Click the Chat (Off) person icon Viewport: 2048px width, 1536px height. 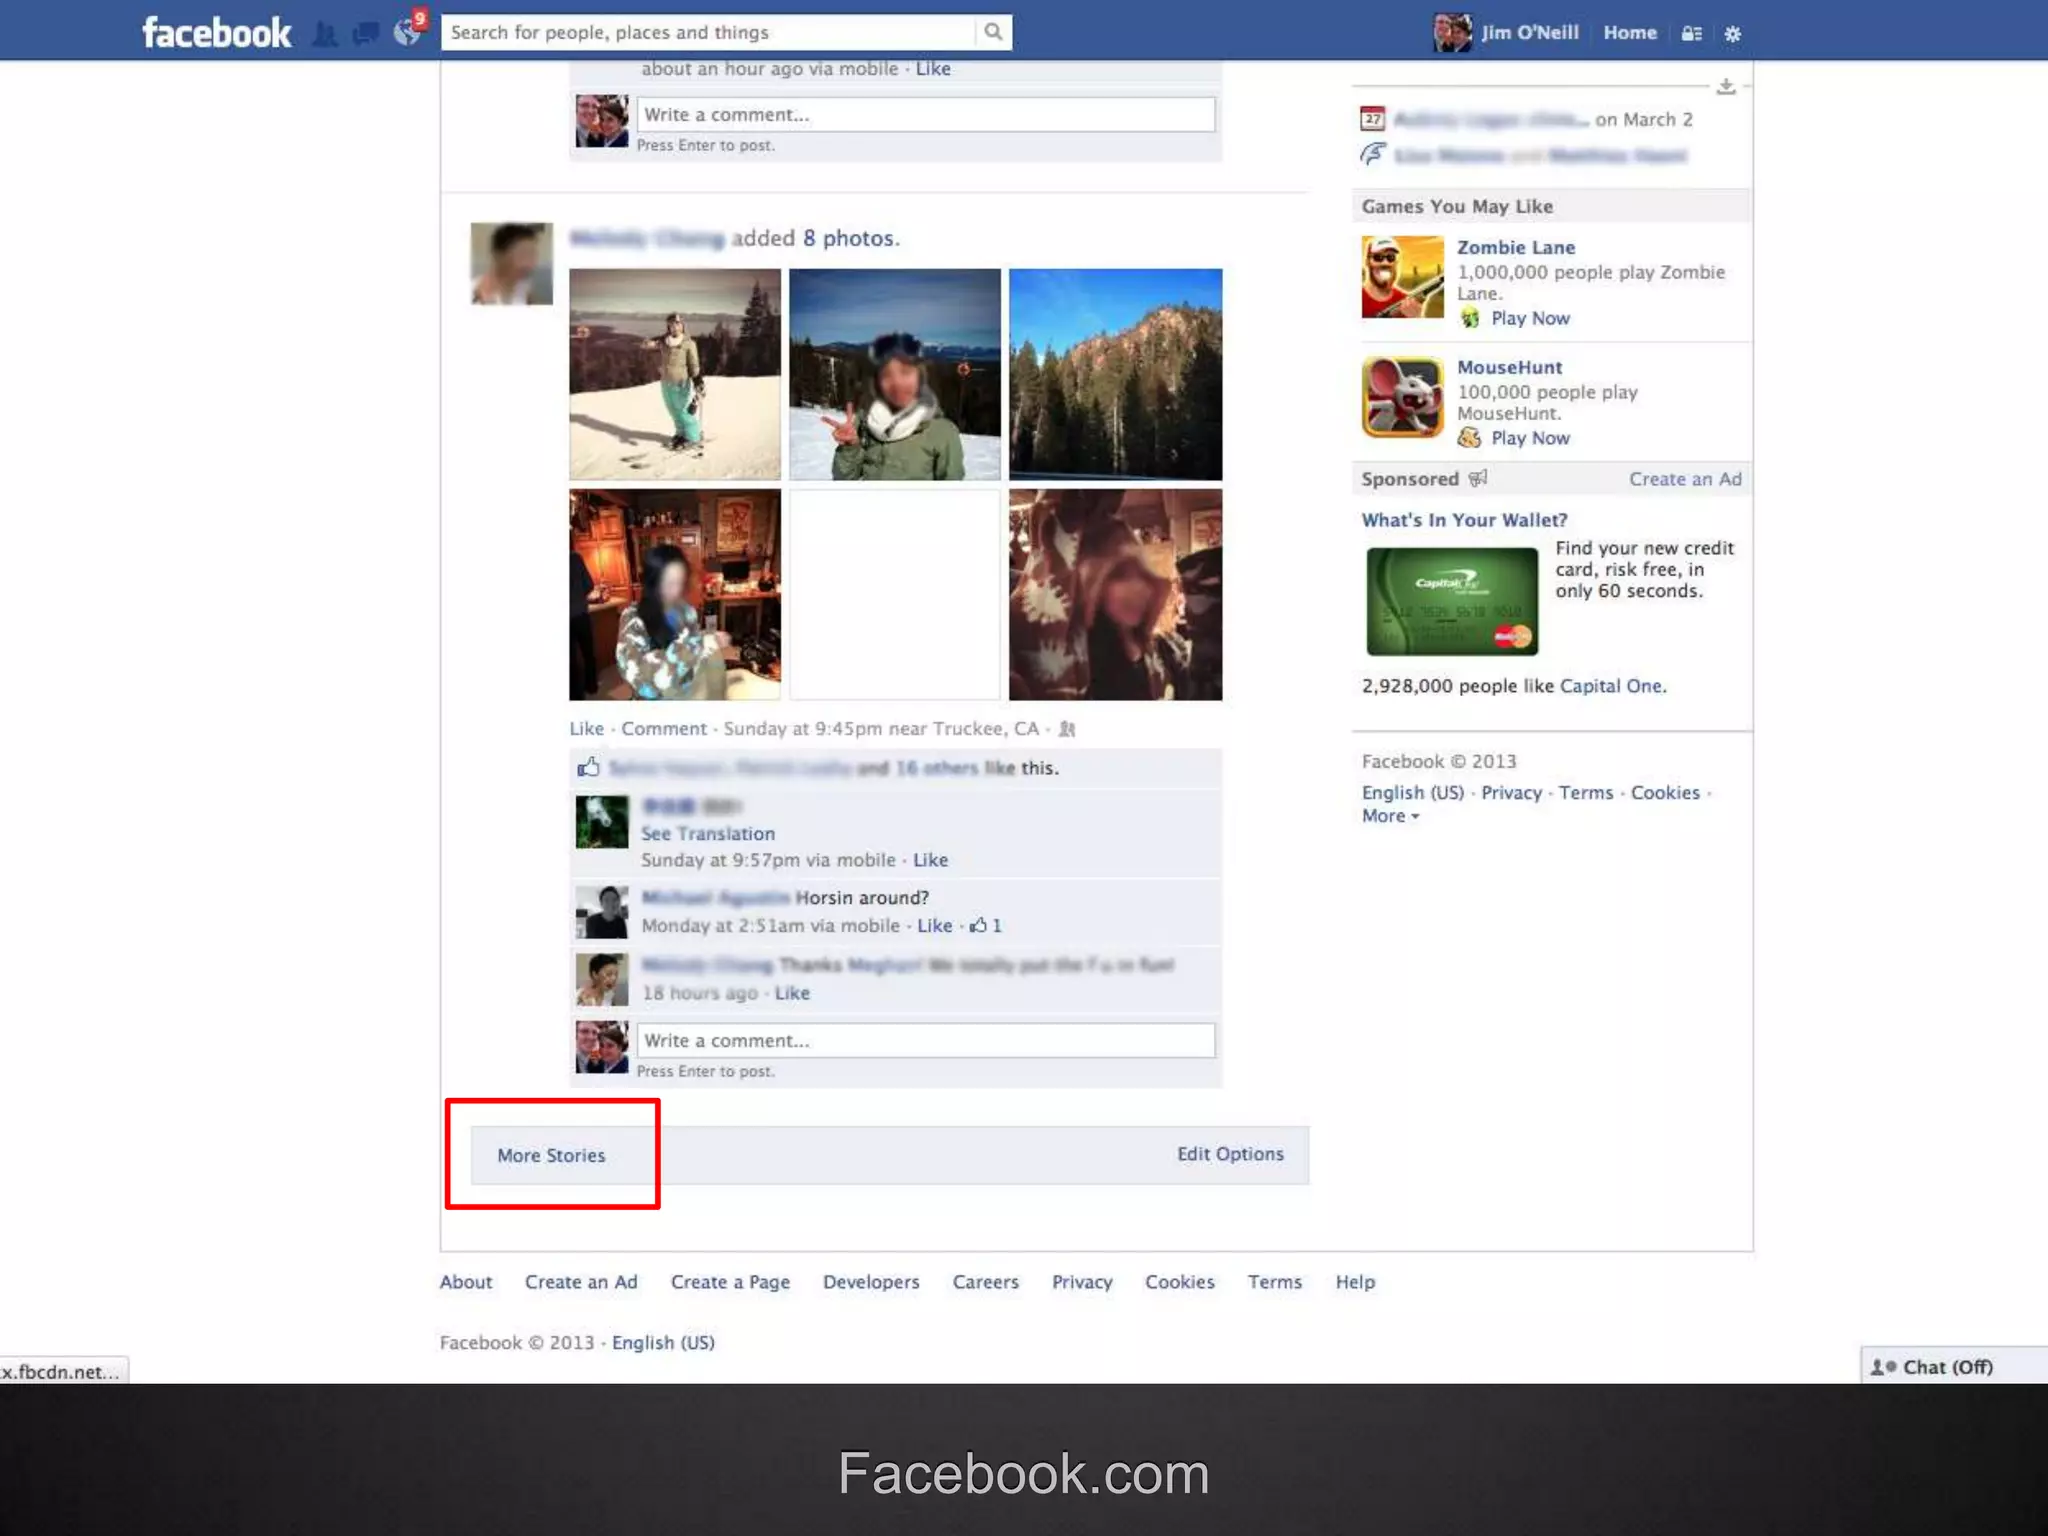point(1884,1367)
